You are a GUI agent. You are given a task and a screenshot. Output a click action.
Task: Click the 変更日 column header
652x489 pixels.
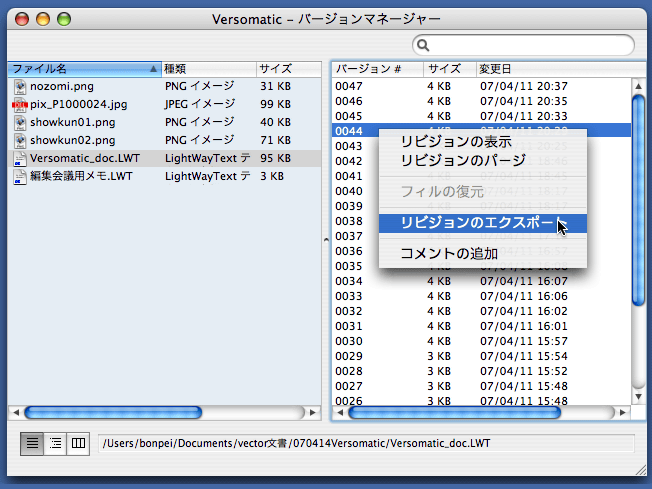click(x=559, y=69)
